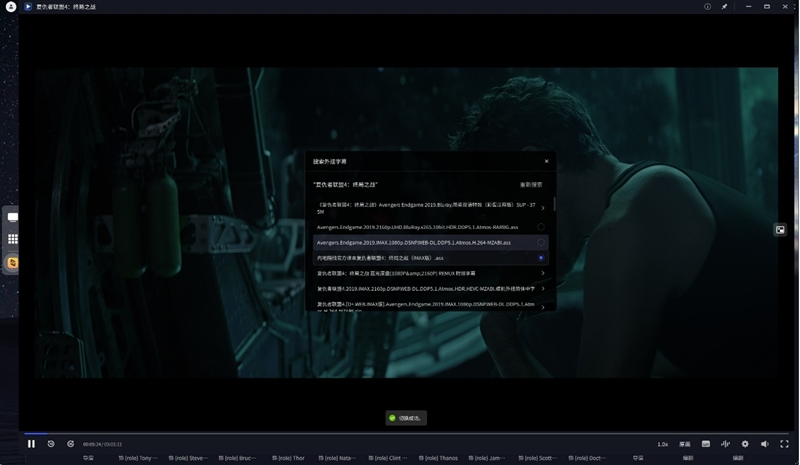Mute the player volume speaker icon
This screenshot has width=800, height=465.
(x=764, y=444)
